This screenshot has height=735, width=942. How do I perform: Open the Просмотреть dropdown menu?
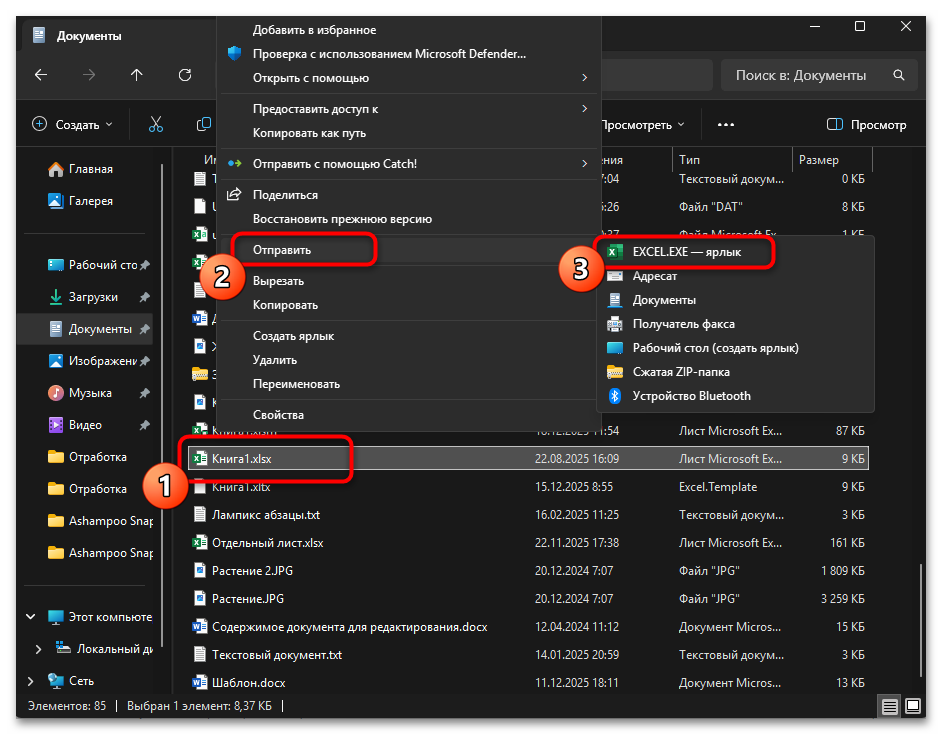642,124
